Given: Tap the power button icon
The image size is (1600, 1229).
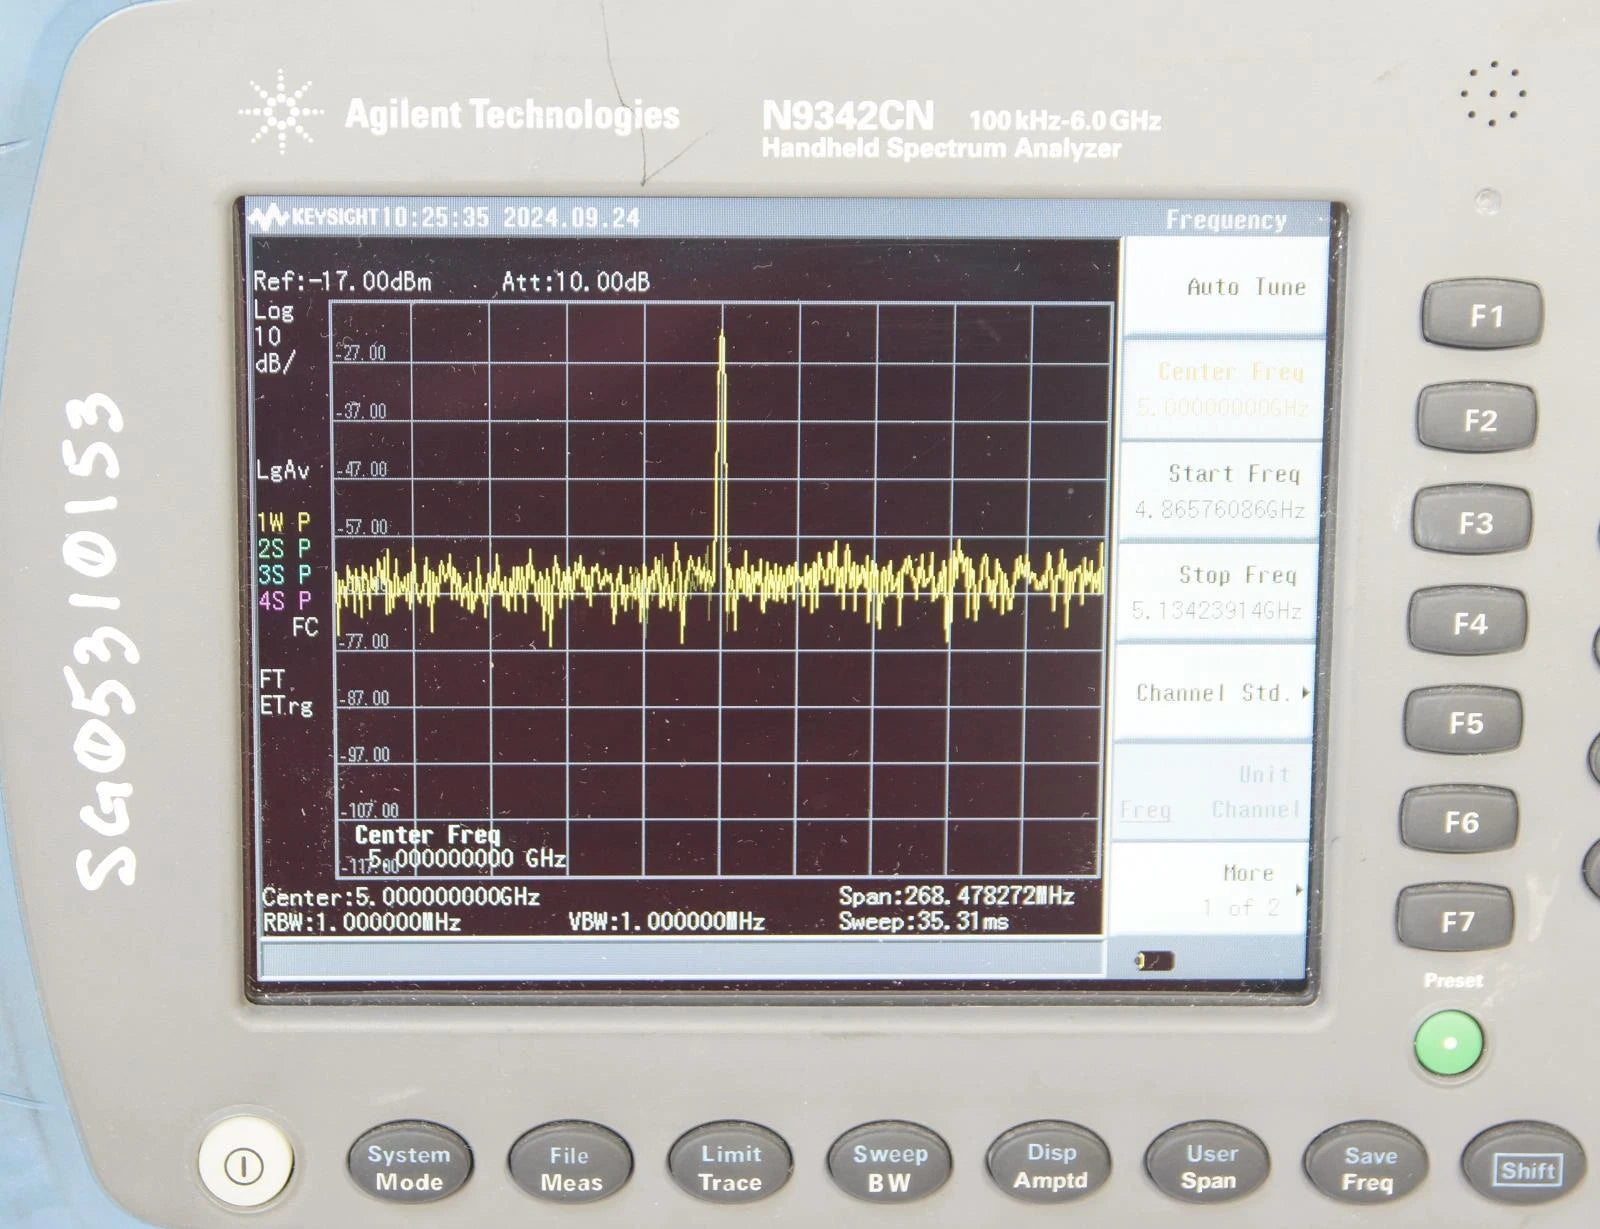Looking at the screenshot, I should pyautogui.click(x=245, y=1165).
